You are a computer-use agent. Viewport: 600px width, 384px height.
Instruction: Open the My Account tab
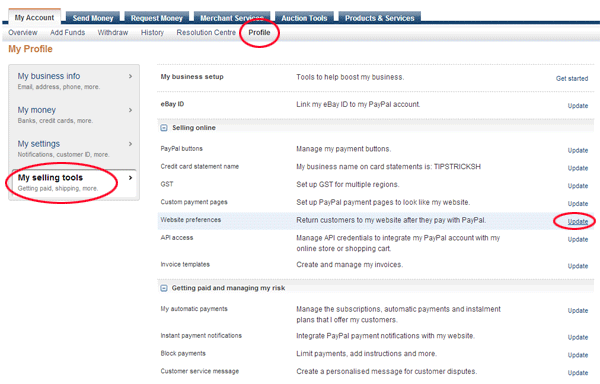click(34, 17)
